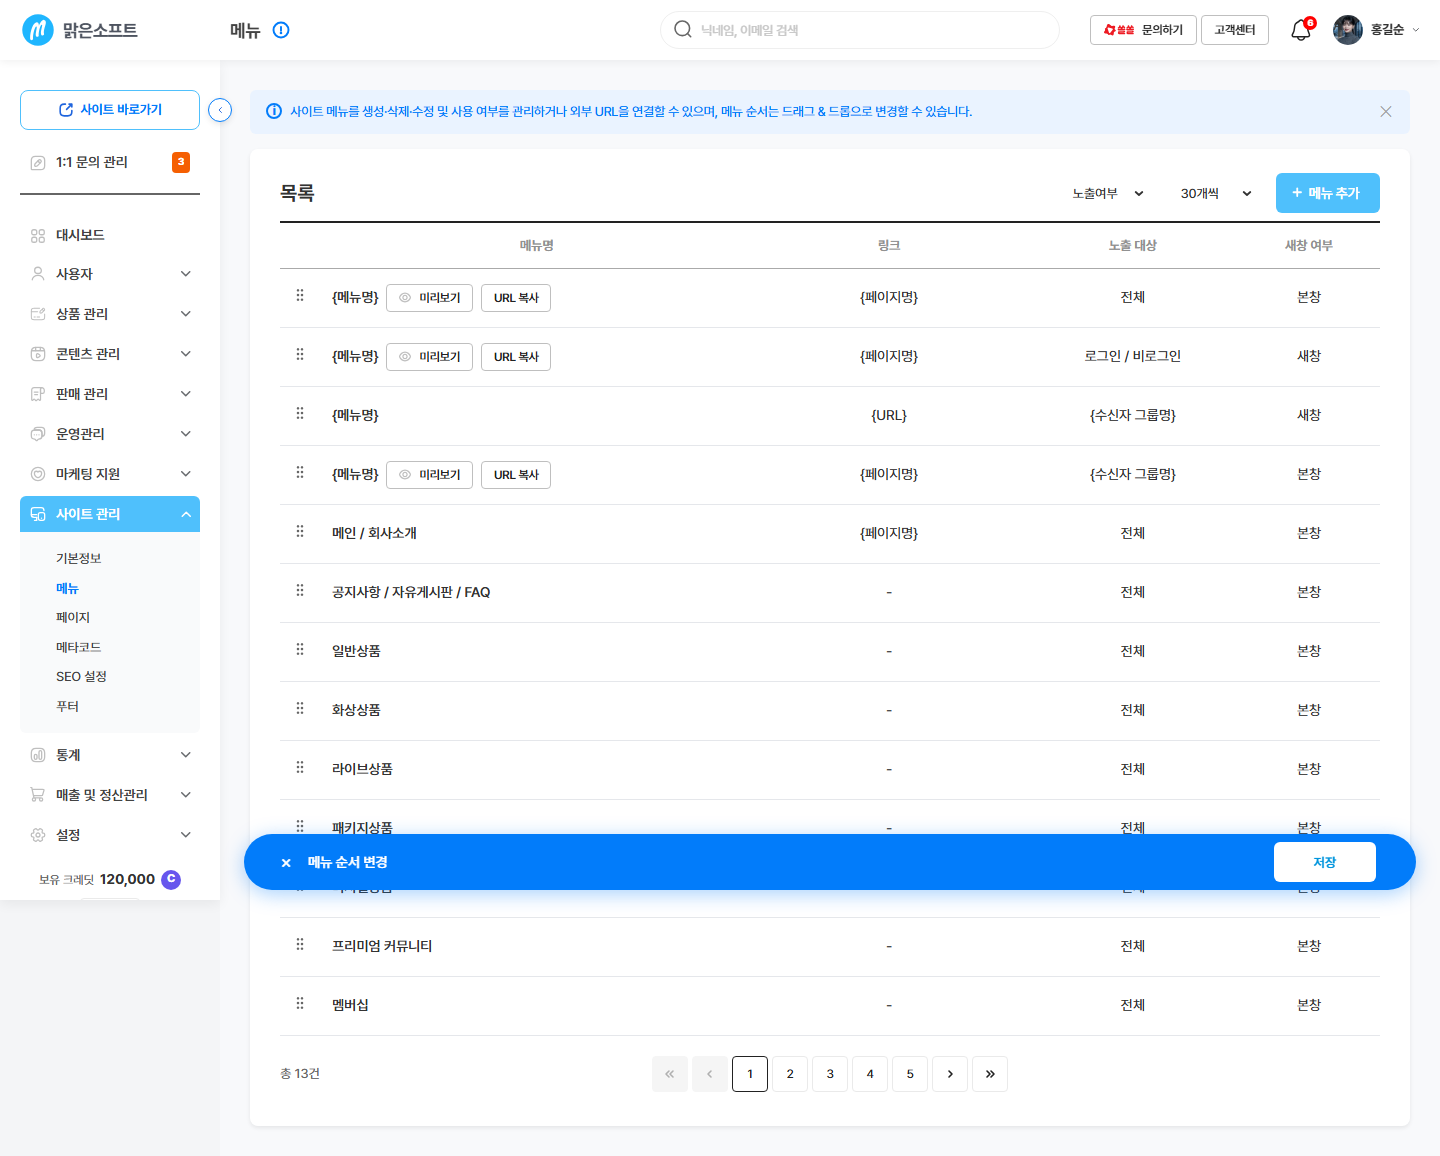
Task: Click URL 복사 in the first 전체 row
Action: click(x=516, y=298)
